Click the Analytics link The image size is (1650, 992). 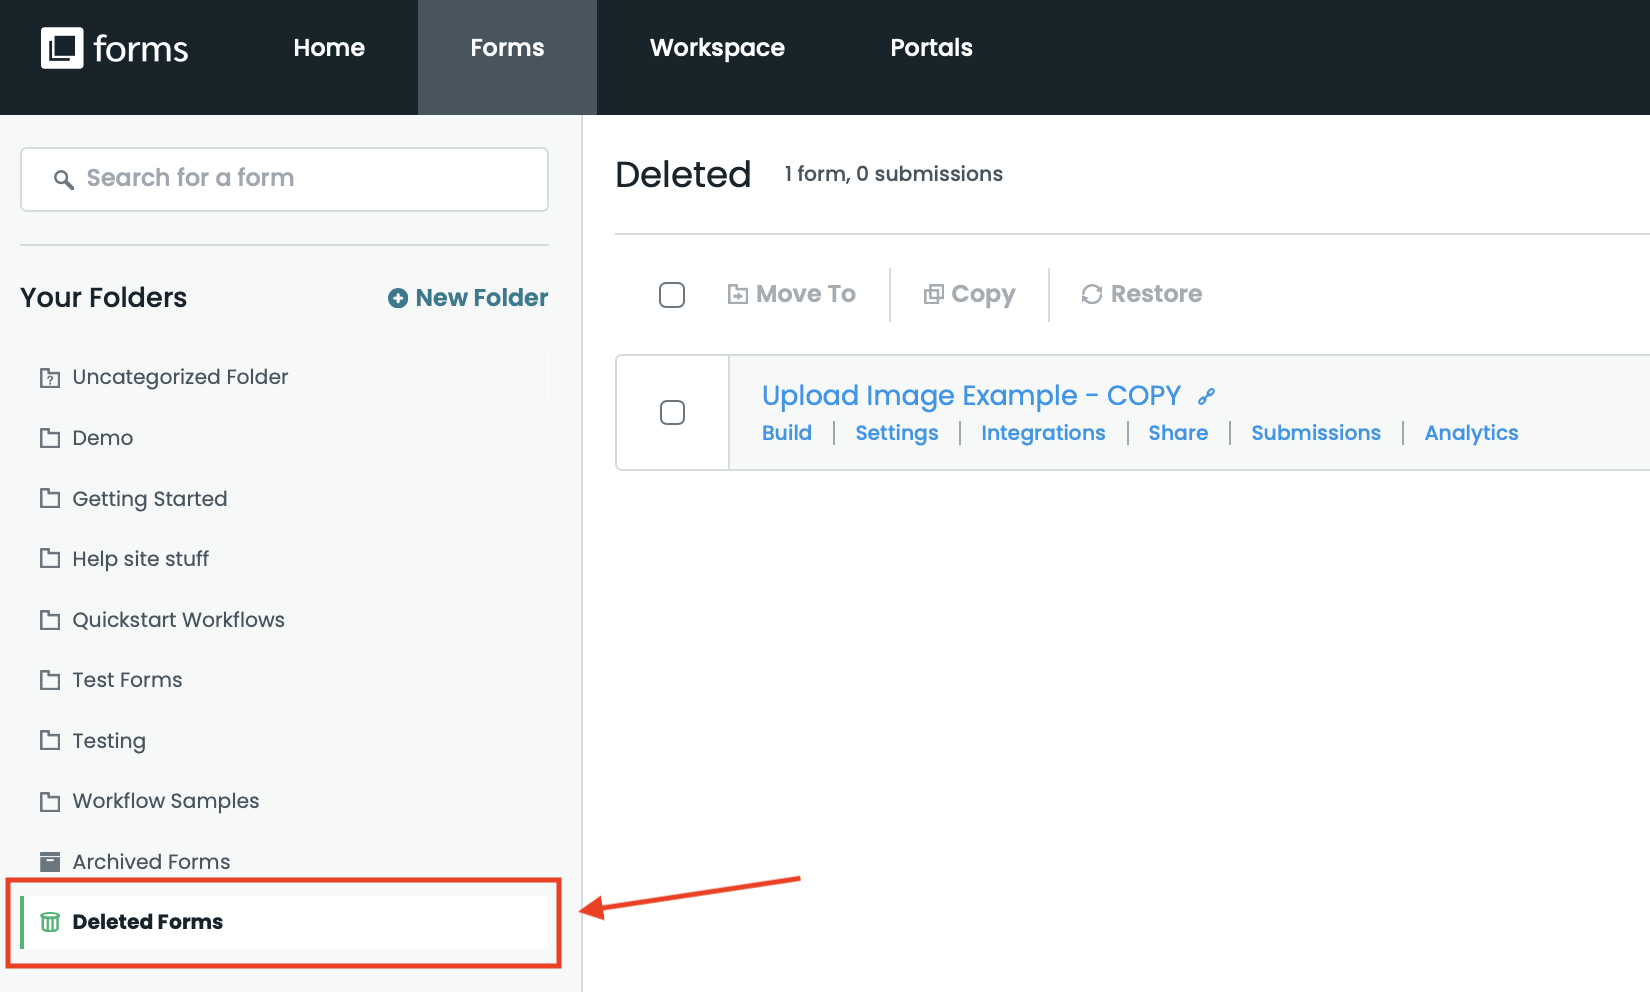[1471, 433]
